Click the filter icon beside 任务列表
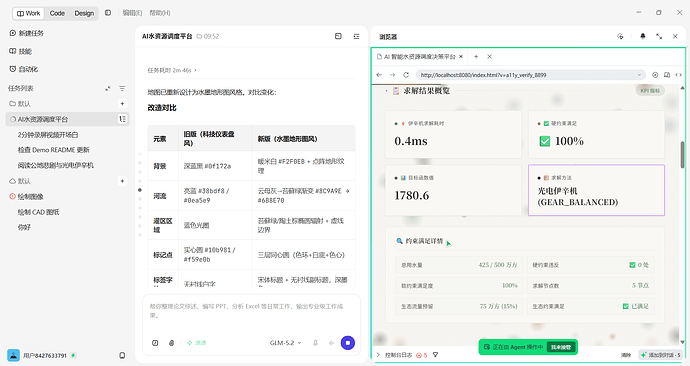690x366 pixels. (x=122, y=88)
